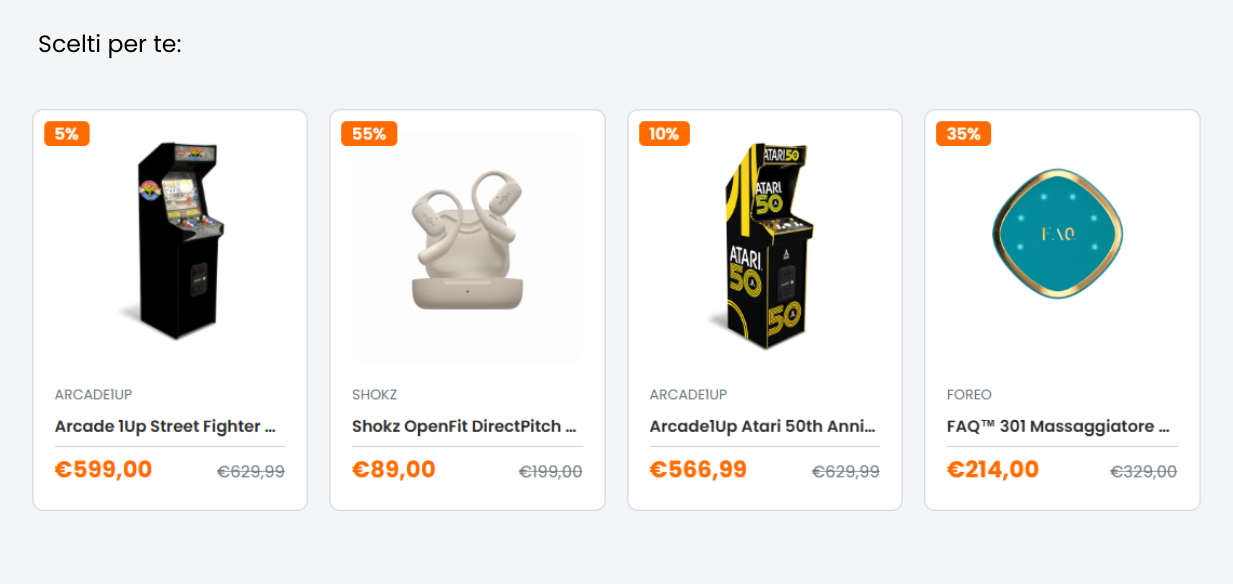The width and height of the screenshot is (1233, 584).
Task: Click the €89,00 price
Action: pyautogui.click(x=394, y=469)
